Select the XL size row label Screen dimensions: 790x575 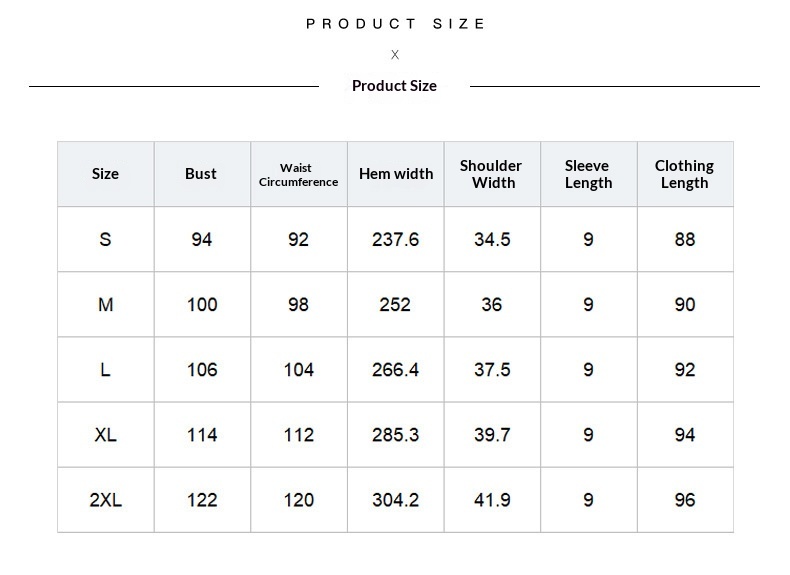[x=105, y=434]
